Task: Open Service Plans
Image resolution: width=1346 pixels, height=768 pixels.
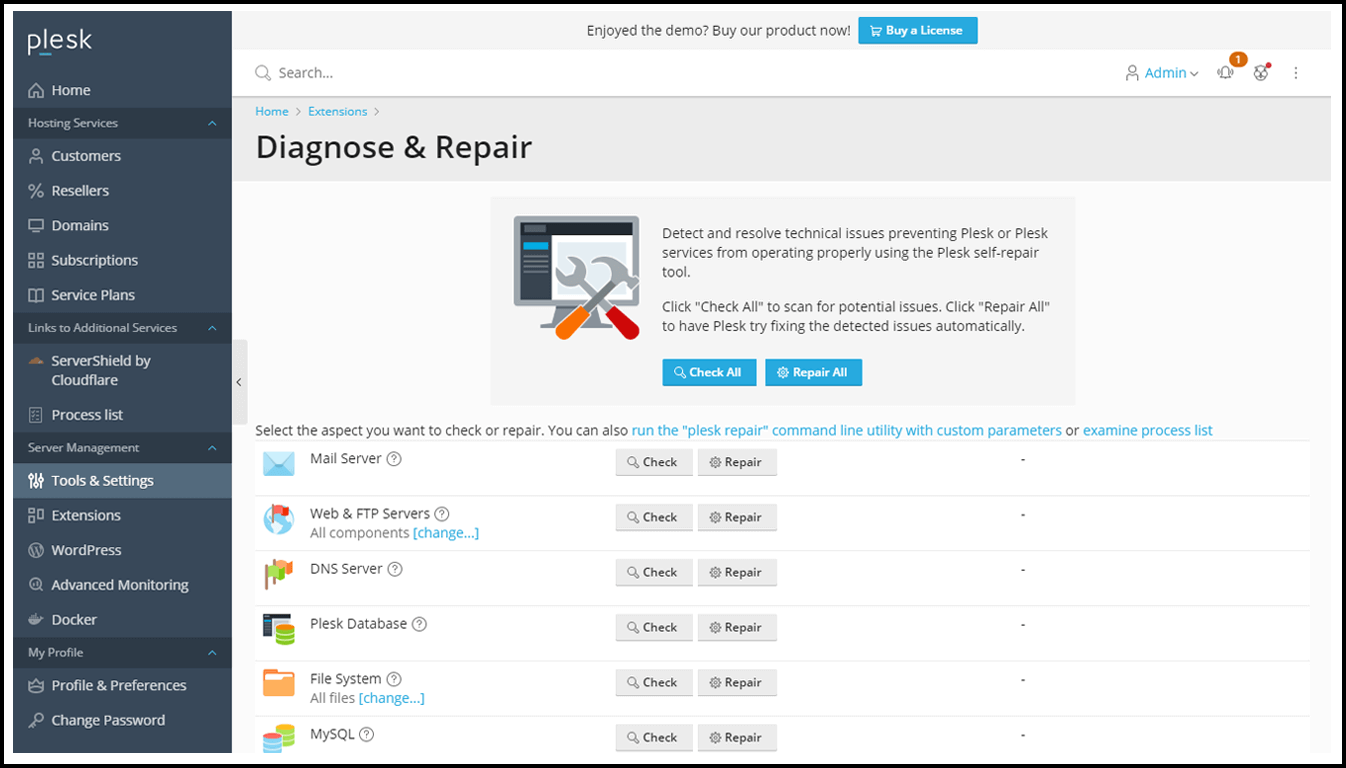Action: click(x=122, y=296)
